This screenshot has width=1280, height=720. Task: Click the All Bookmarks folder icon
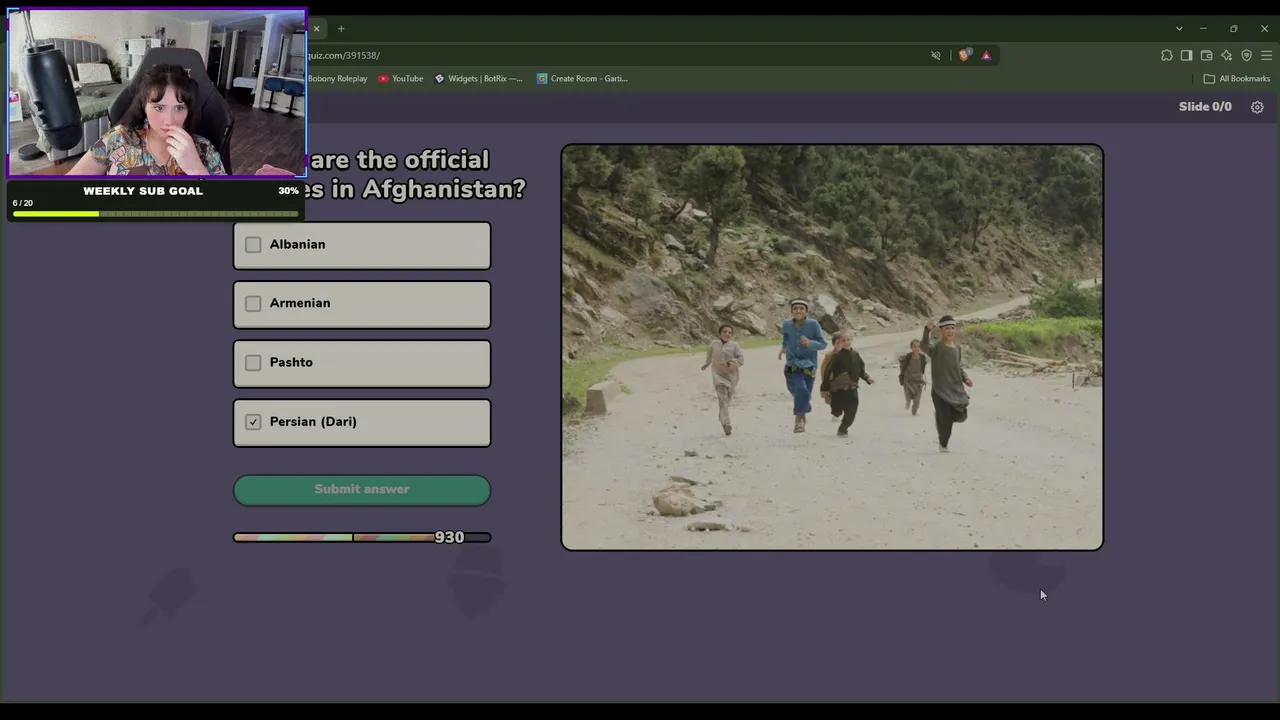1209,79
